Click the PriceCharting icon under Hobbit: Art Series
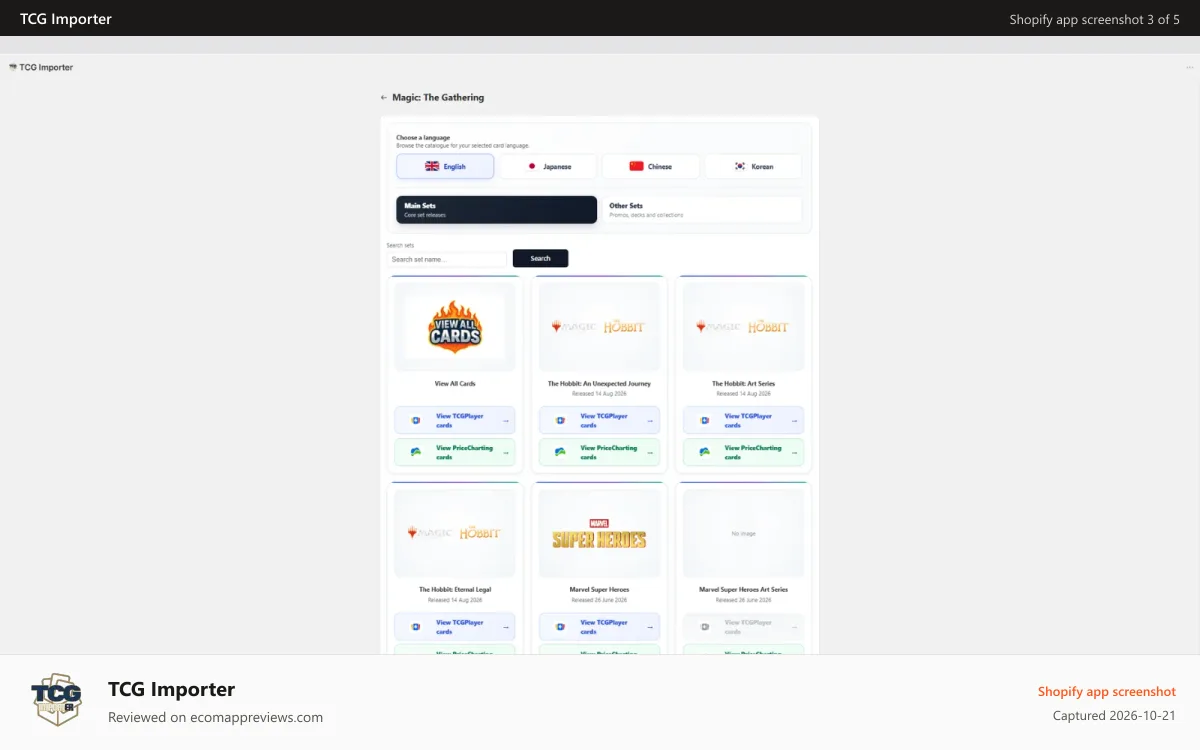This screenshot has height=750, width=1200. (704, 452)
